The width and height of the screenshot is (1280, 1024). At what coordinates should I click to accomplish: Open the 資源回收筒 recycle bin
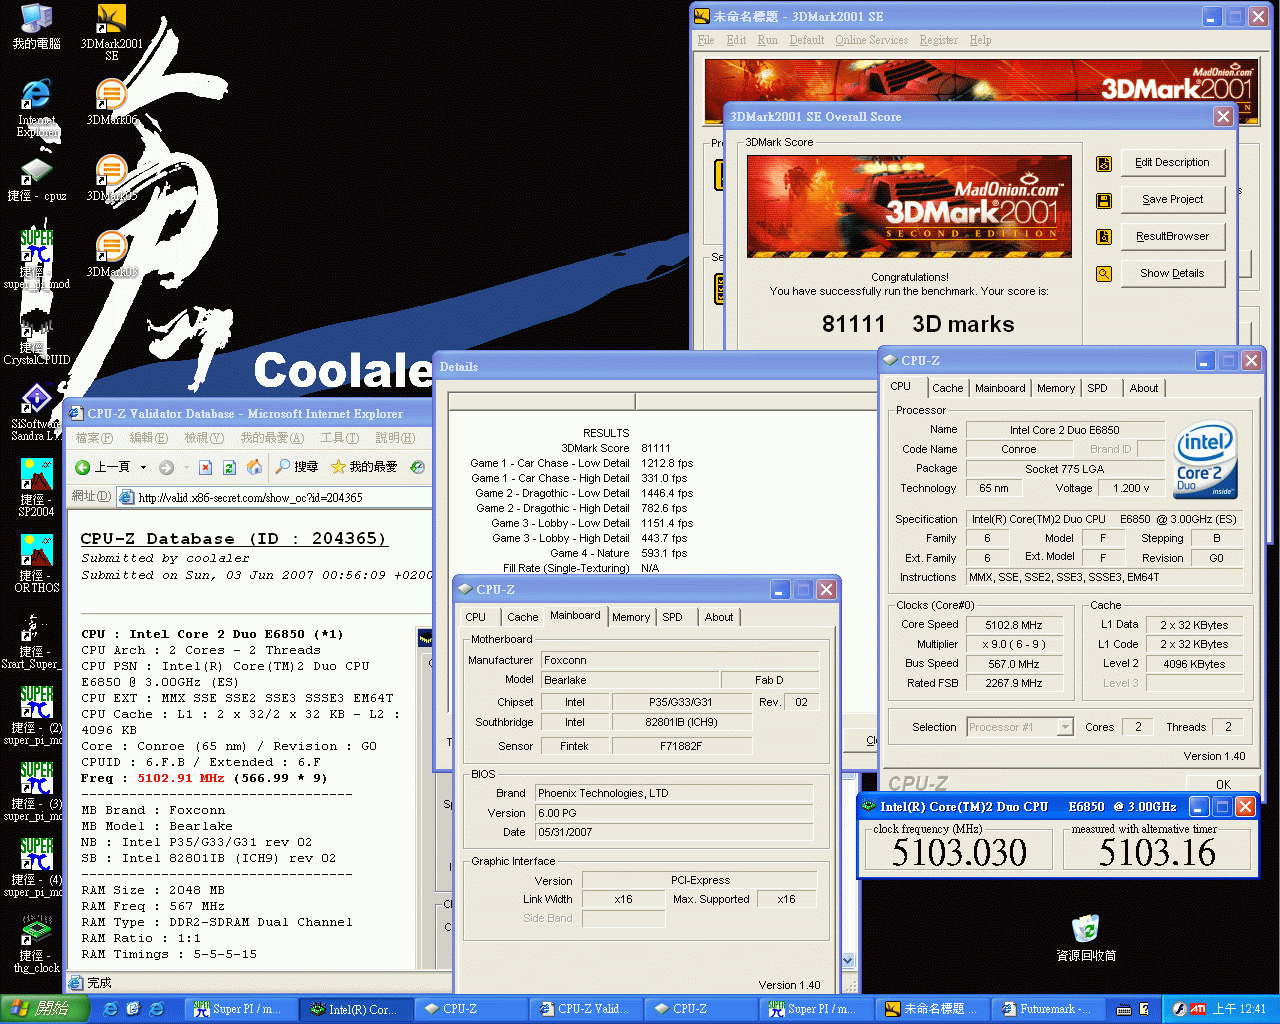pyautogui.click(x=1086, y=938)
